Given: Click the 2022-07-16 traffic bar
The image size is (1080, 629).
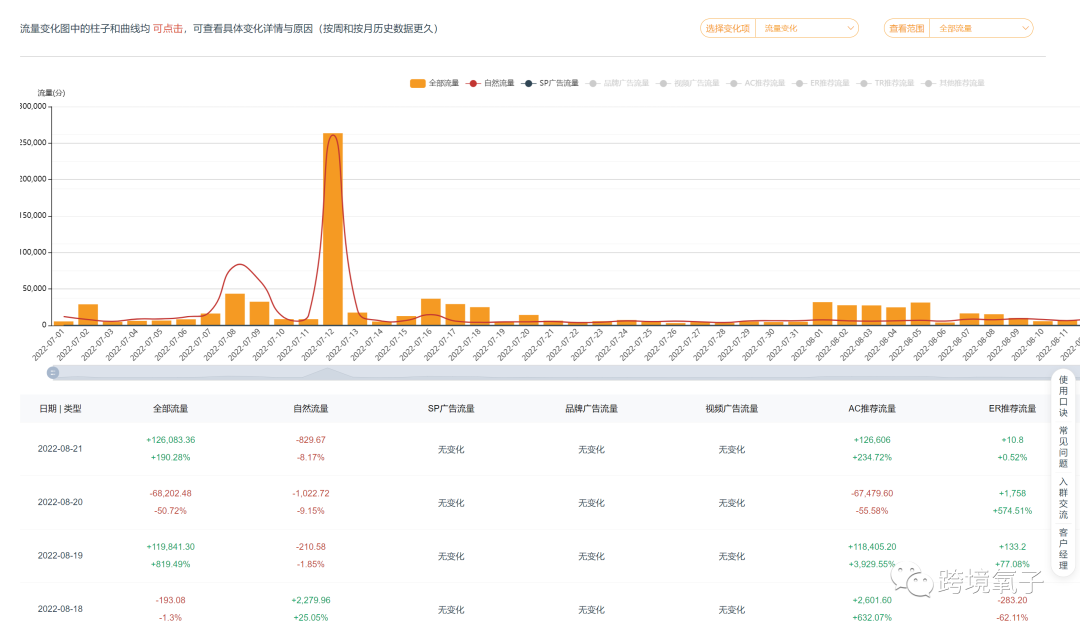Looking at the screenshot, I should coord(430,311).
